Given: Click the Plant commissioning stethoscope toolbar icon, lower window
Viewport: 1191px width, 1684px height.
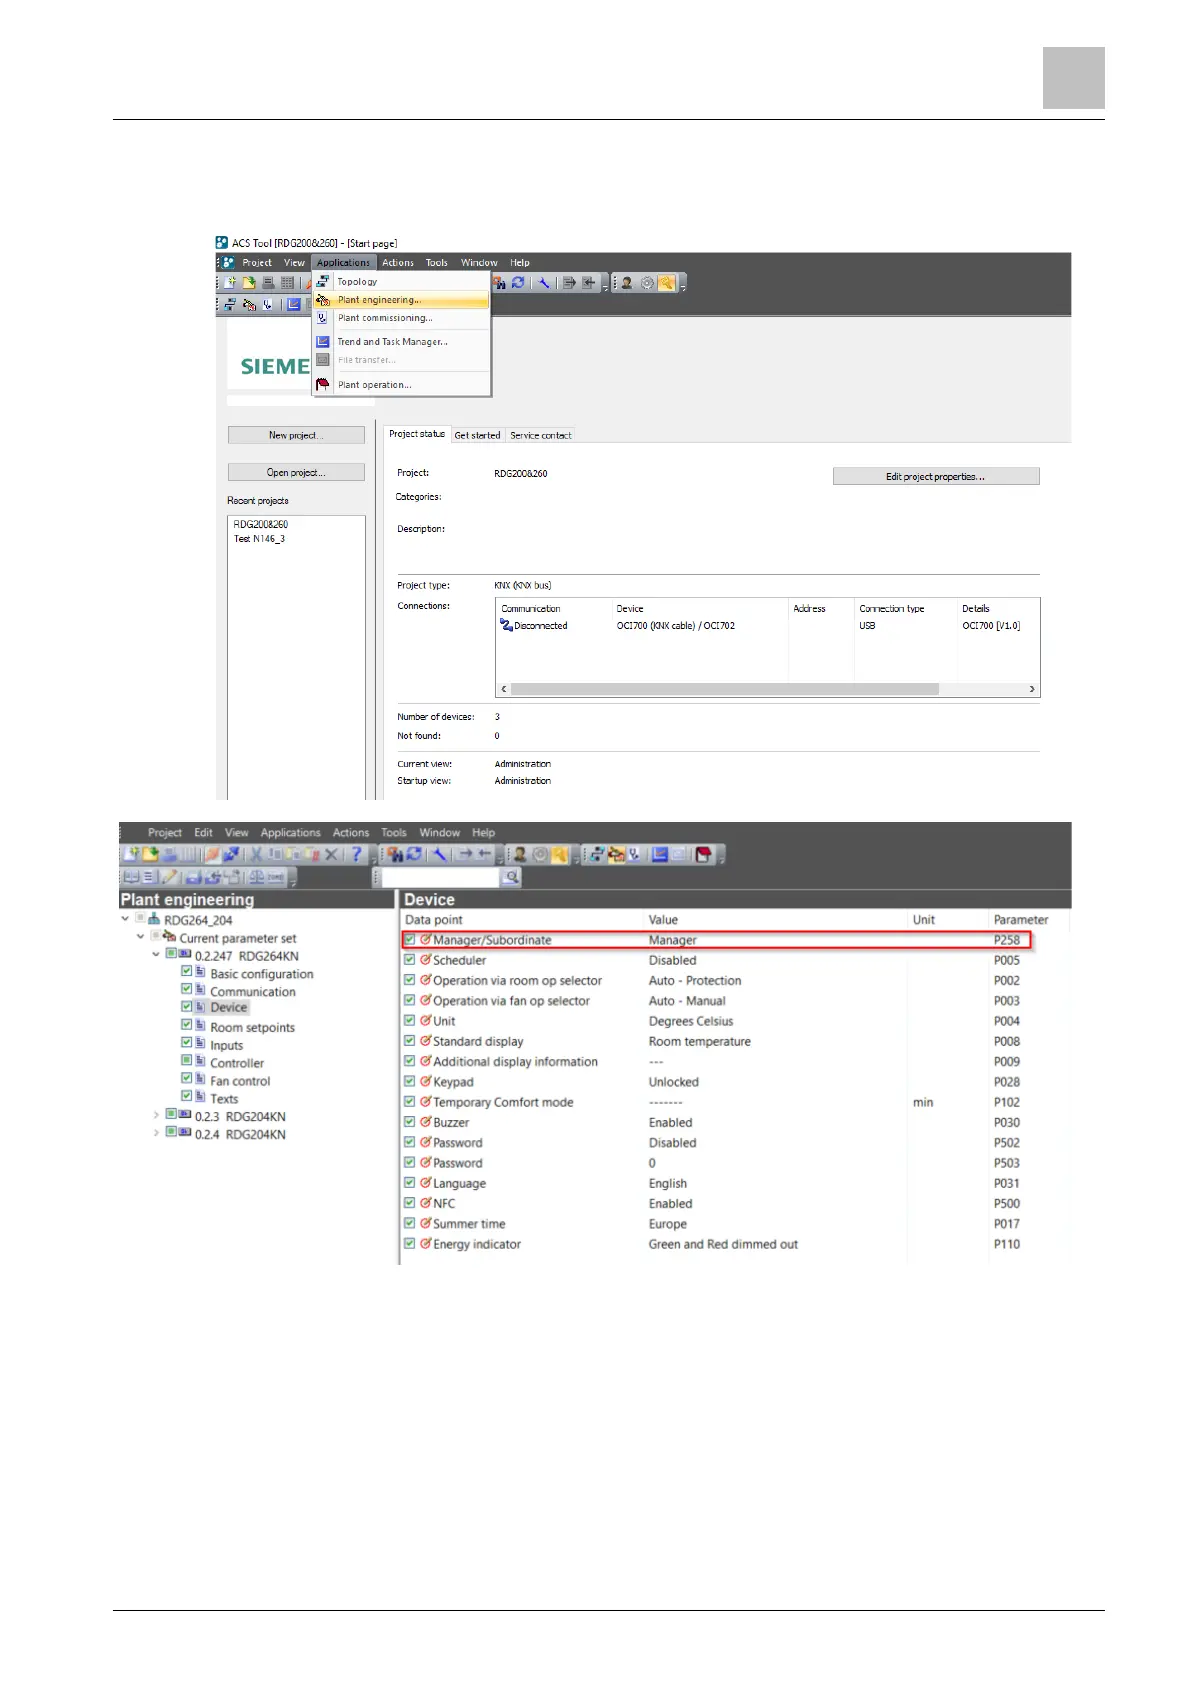Looking at the screenshot, I should pyautogui.click(x=634, y=854).
